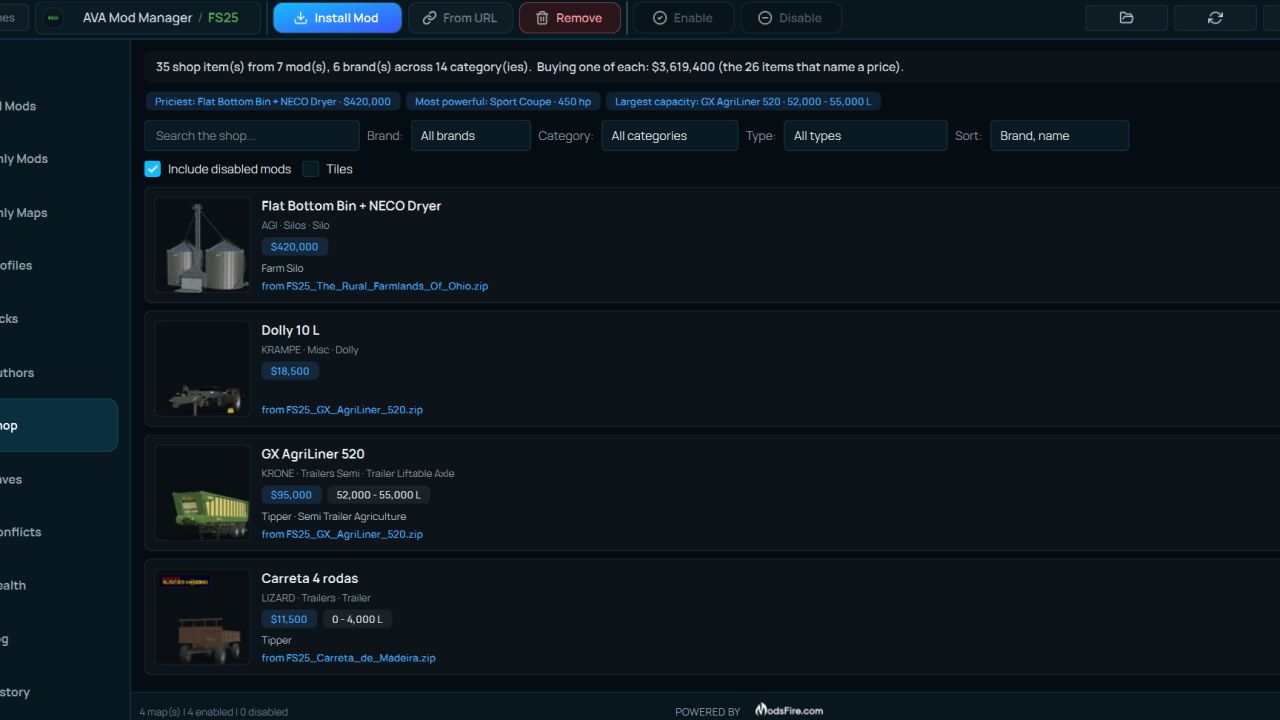
Task: Click the KRONE Trailers Semi subtitle text
Action: (358, 474)
